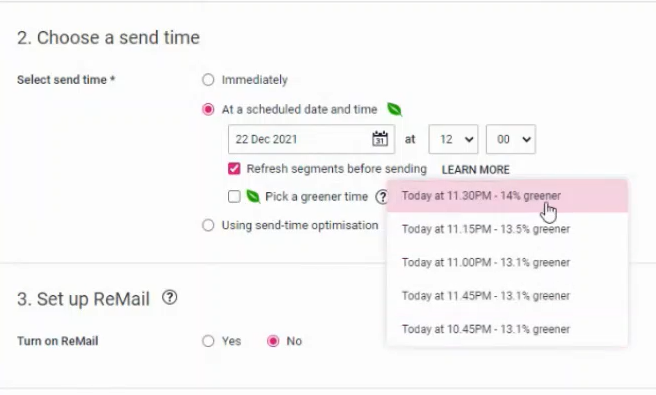This screenshot has height=395, width=656.
Task: Uncheck Refresh segments before sending
Action: tap(234, 169)
